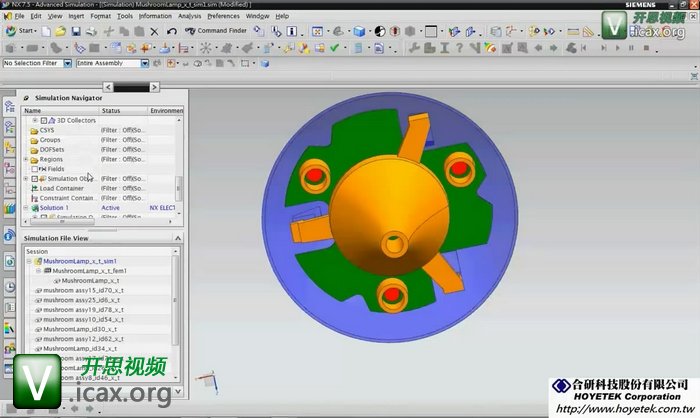Collapse the Solution 1 tree node
700x418 pixels.
click(26, 207)
